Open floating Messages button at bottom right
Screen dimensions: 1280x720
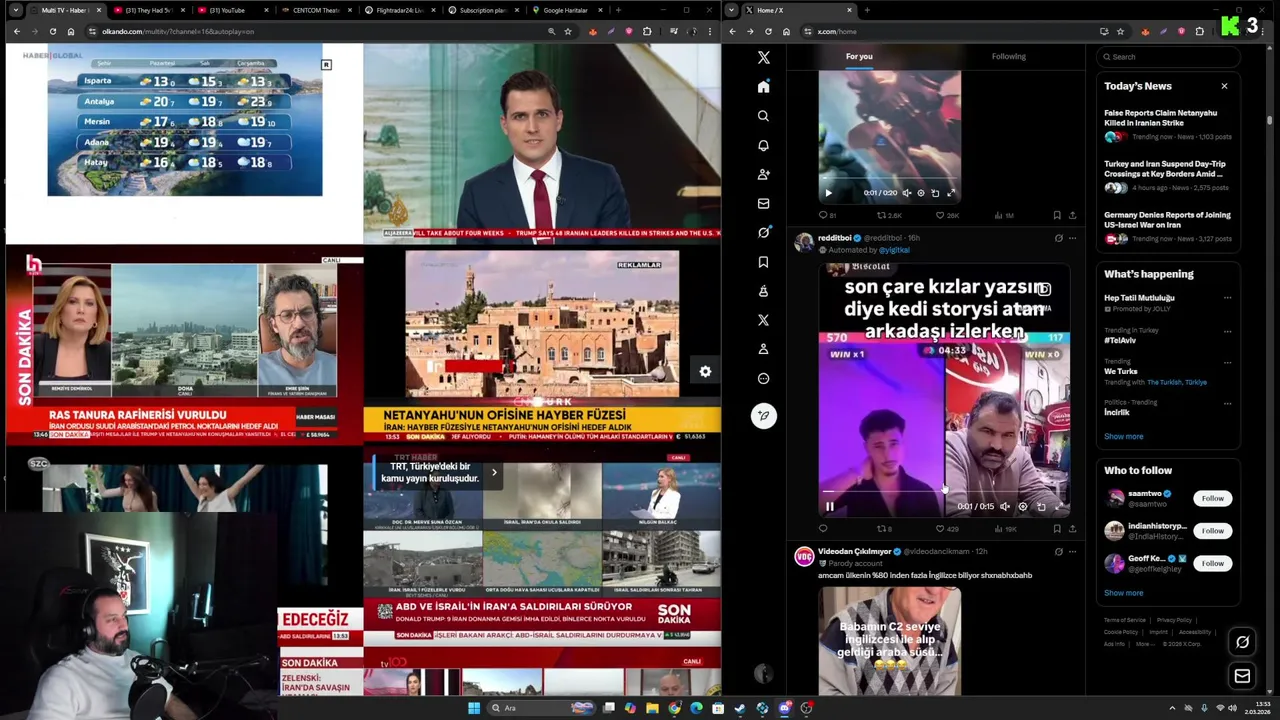[1242, 676]
